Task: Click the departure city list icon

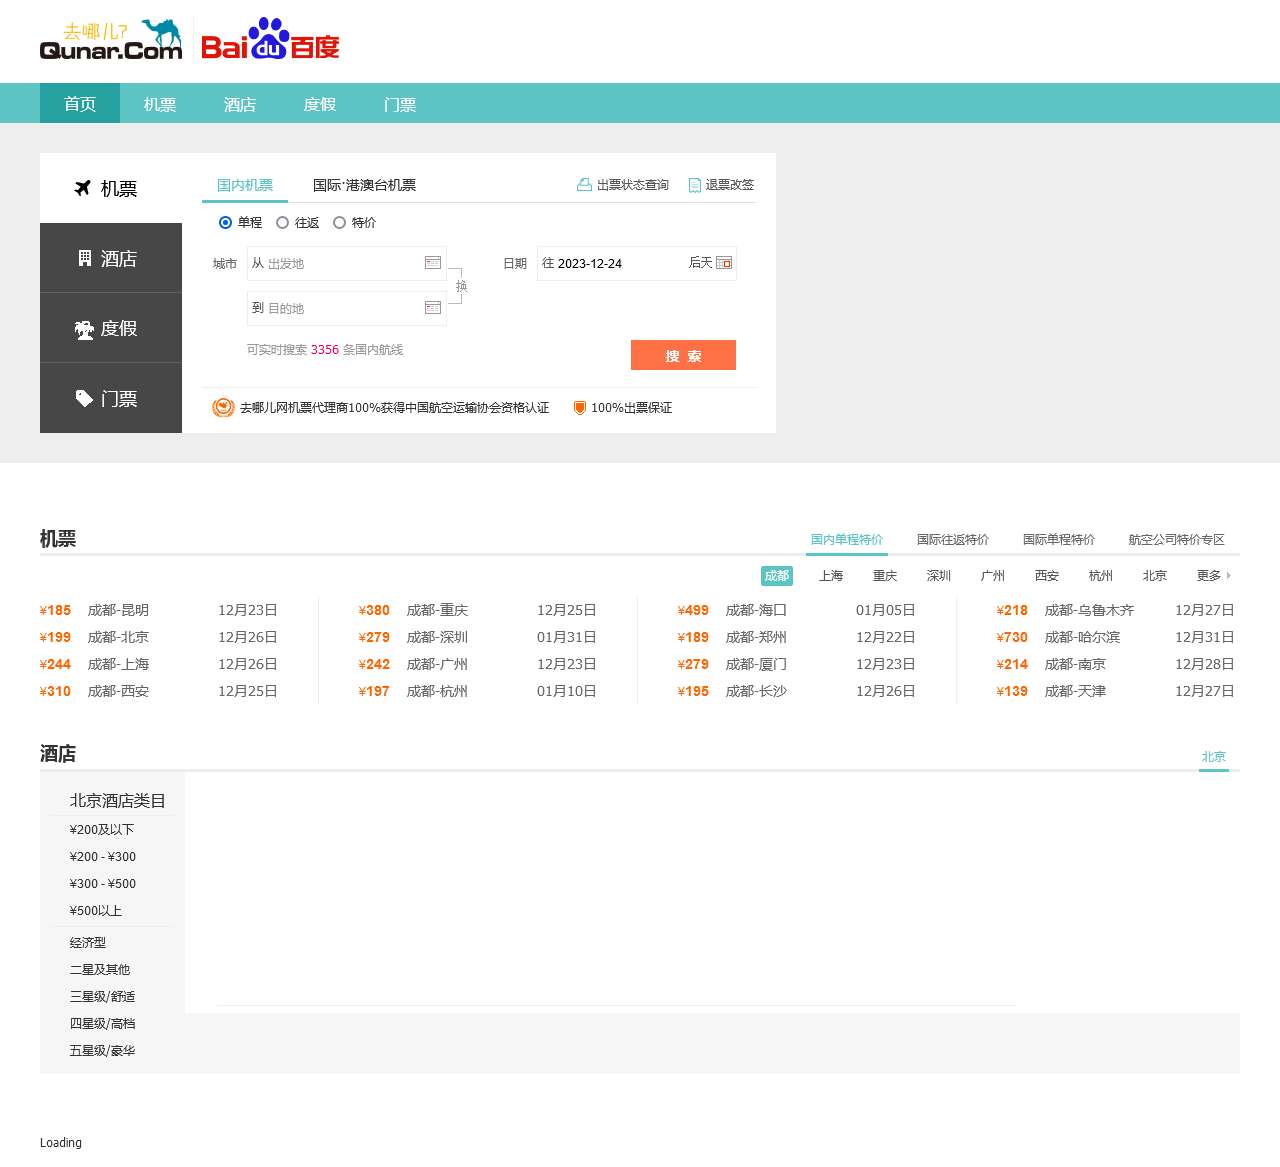Action: click(x=433, y=263)
